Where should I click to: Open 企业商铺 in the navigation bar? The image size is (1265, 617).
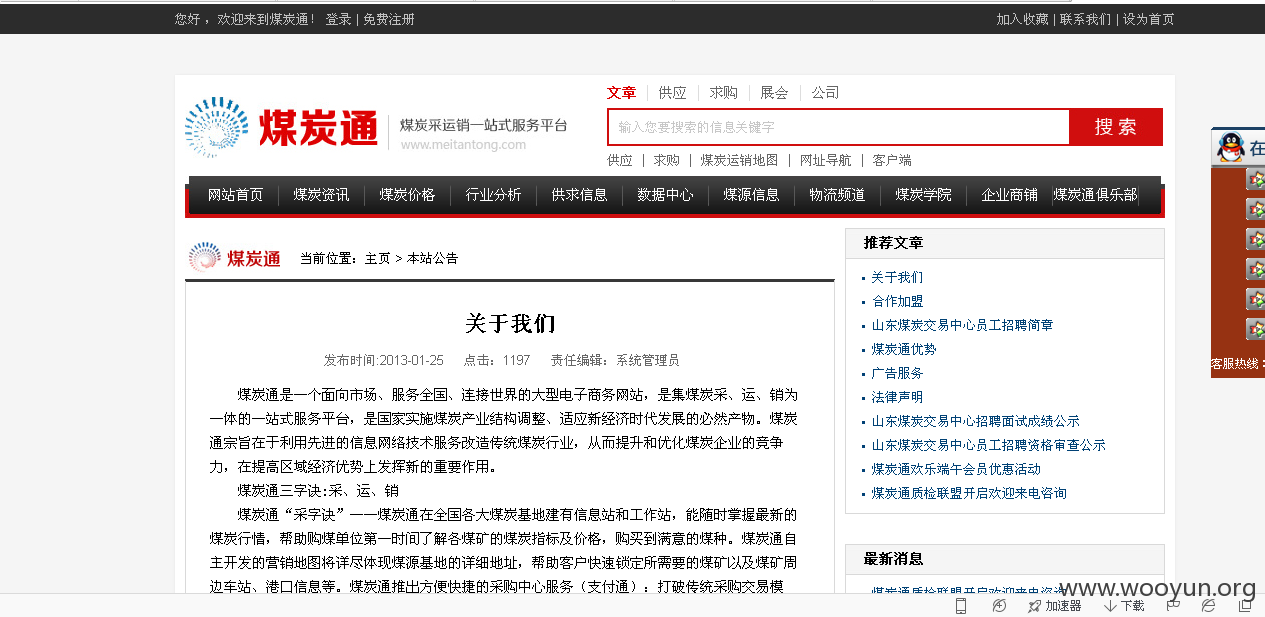click(x=1009, y=195)
